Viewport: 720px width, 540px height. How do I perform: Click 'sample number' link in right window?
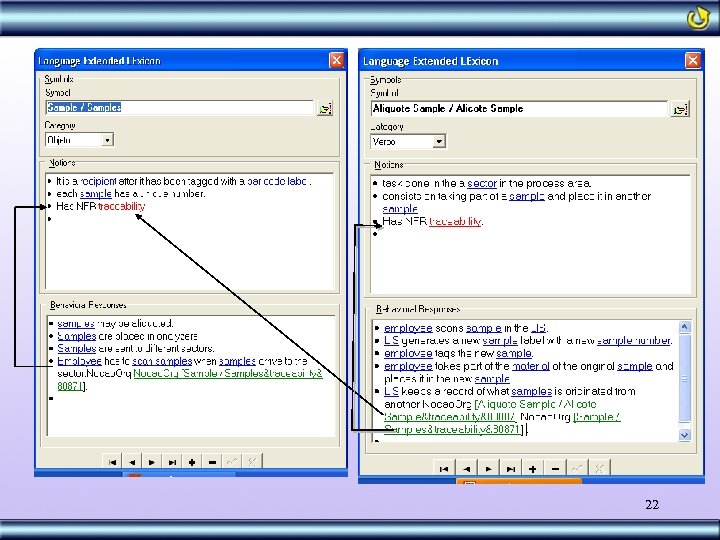[634, 341]
